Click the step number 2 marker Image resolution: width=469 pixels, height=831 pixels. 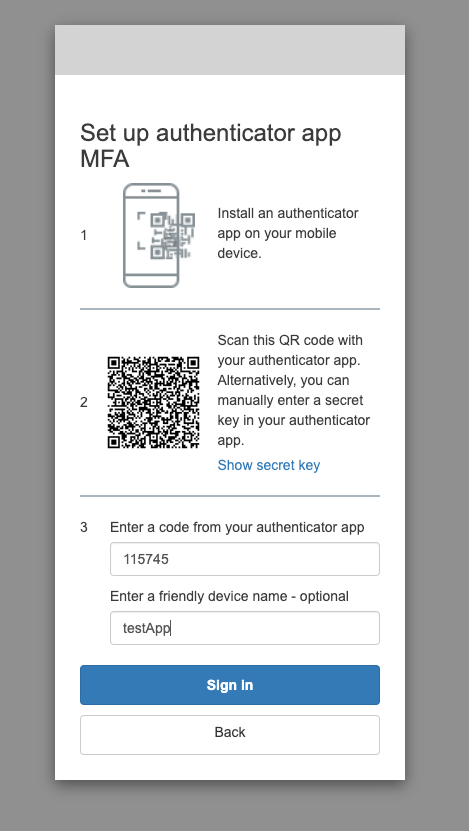[x=84, y=402]
